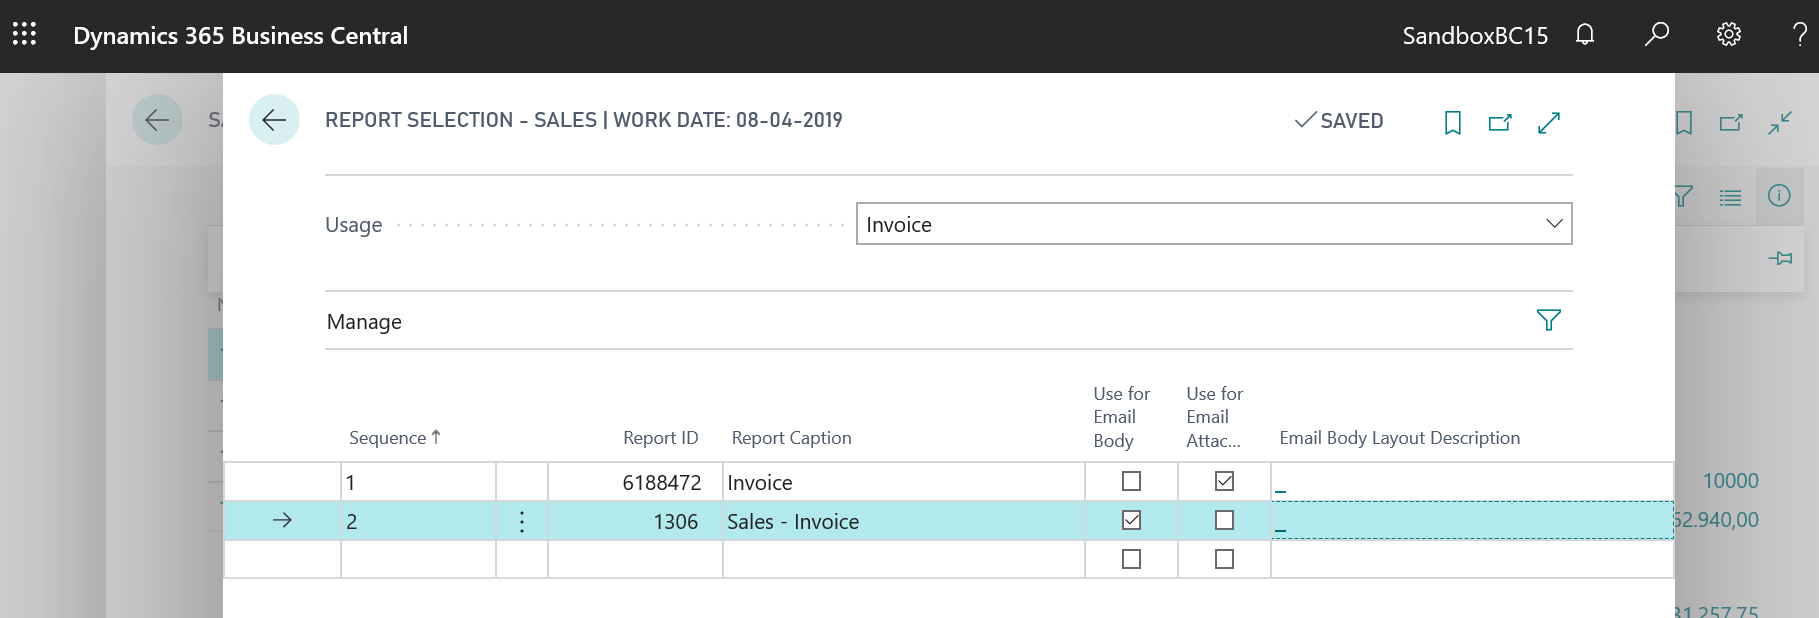The height and width of the screenshot is (618, 1819).
Task: Edit Sequence cell with value 1
Action: (418, 482)
